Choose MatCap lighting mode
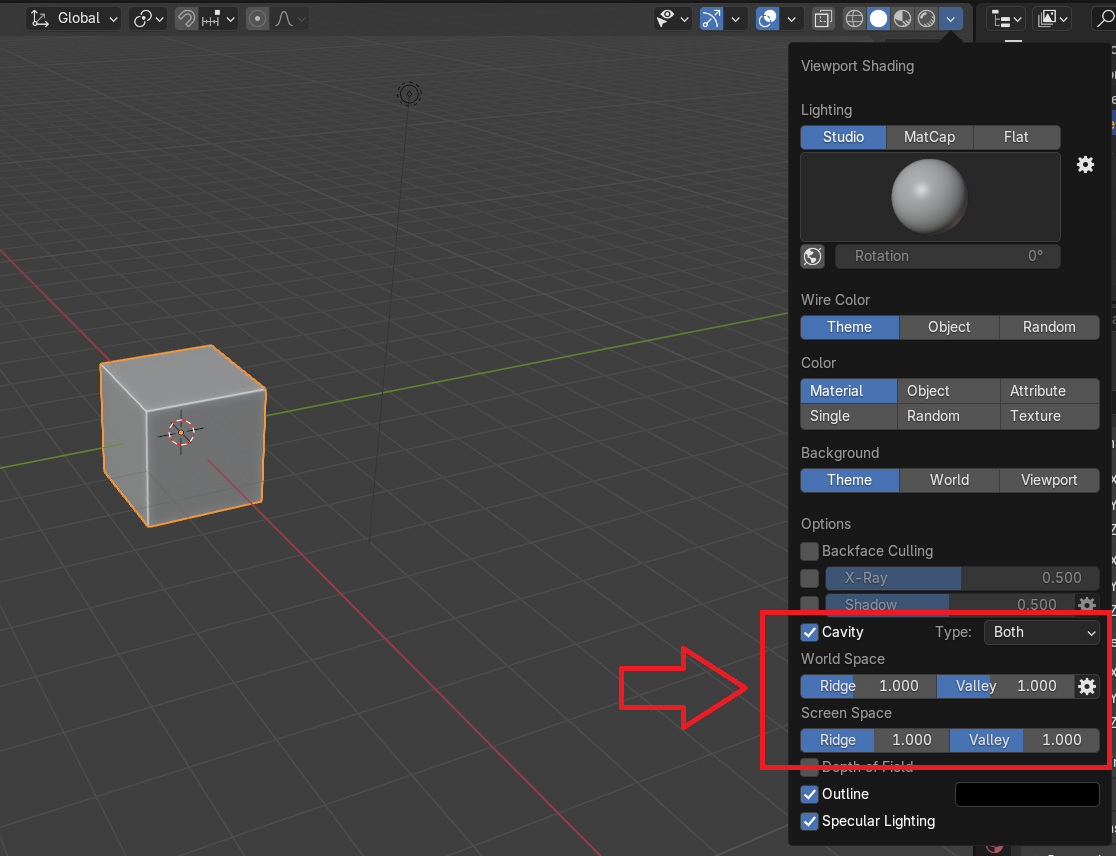Viewport: 1116px width, 856px height. (x=930, y=137)
